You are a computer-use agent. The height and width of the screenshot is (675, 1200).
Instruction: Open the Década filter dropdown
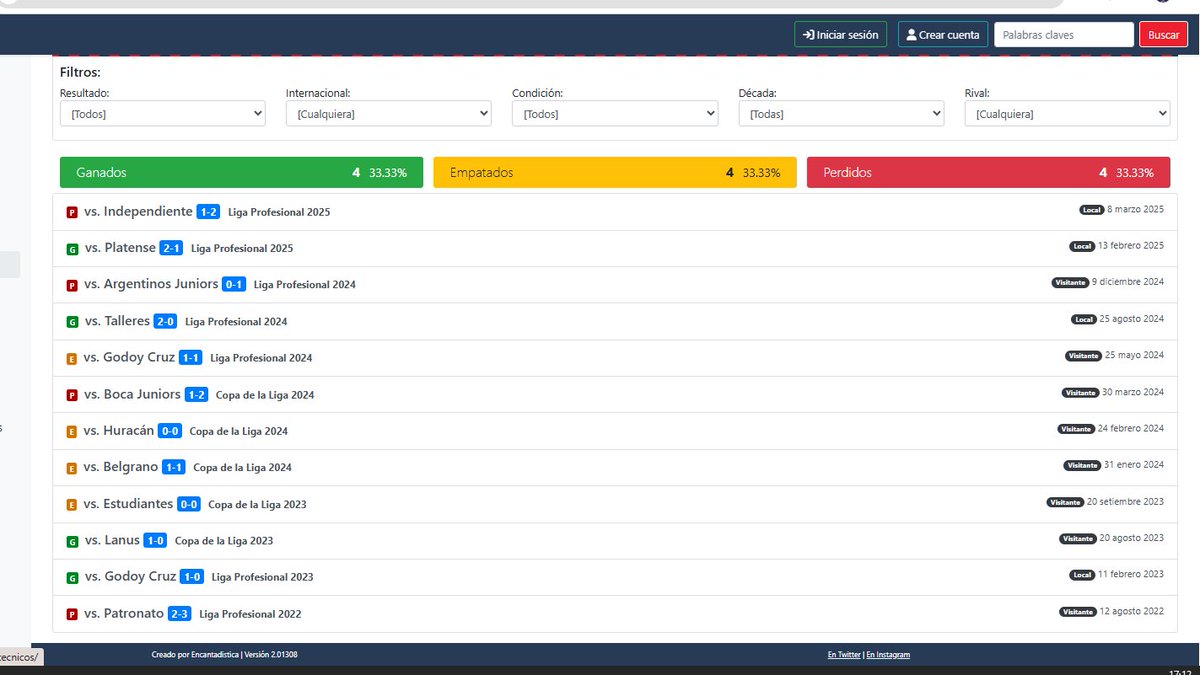[841, 114]
